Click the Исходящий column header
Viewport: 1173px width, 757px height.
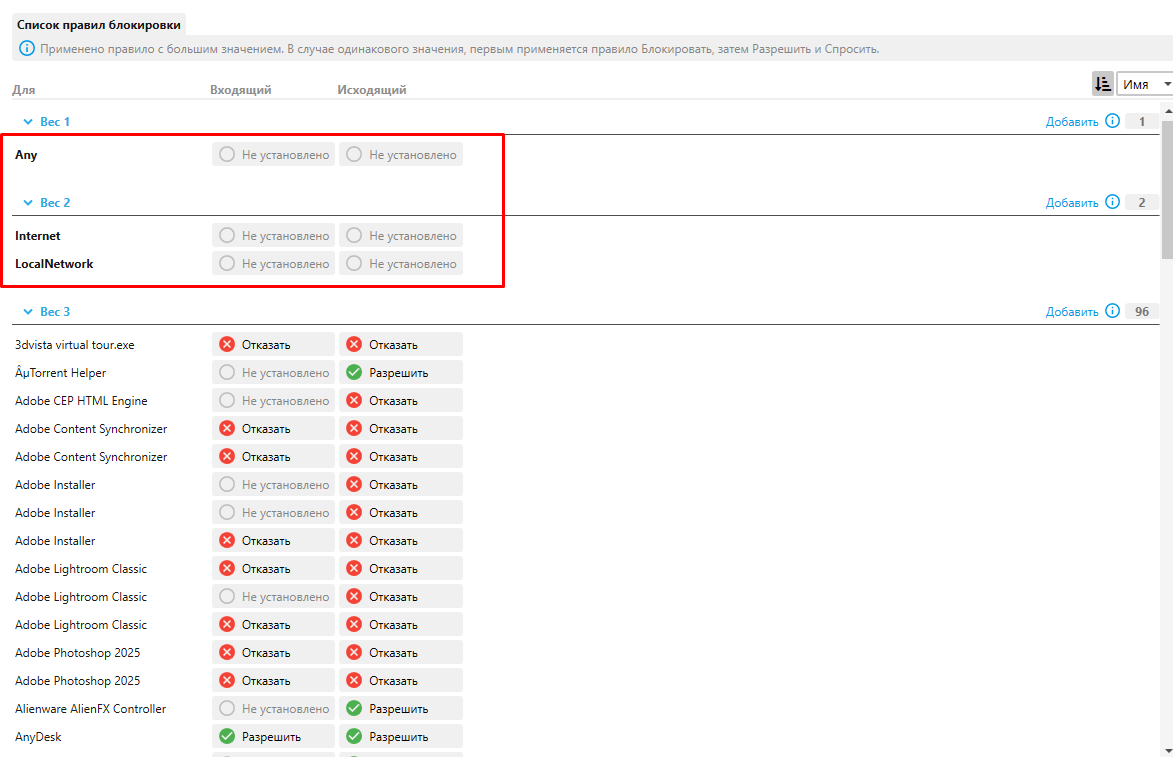(371, 90)
